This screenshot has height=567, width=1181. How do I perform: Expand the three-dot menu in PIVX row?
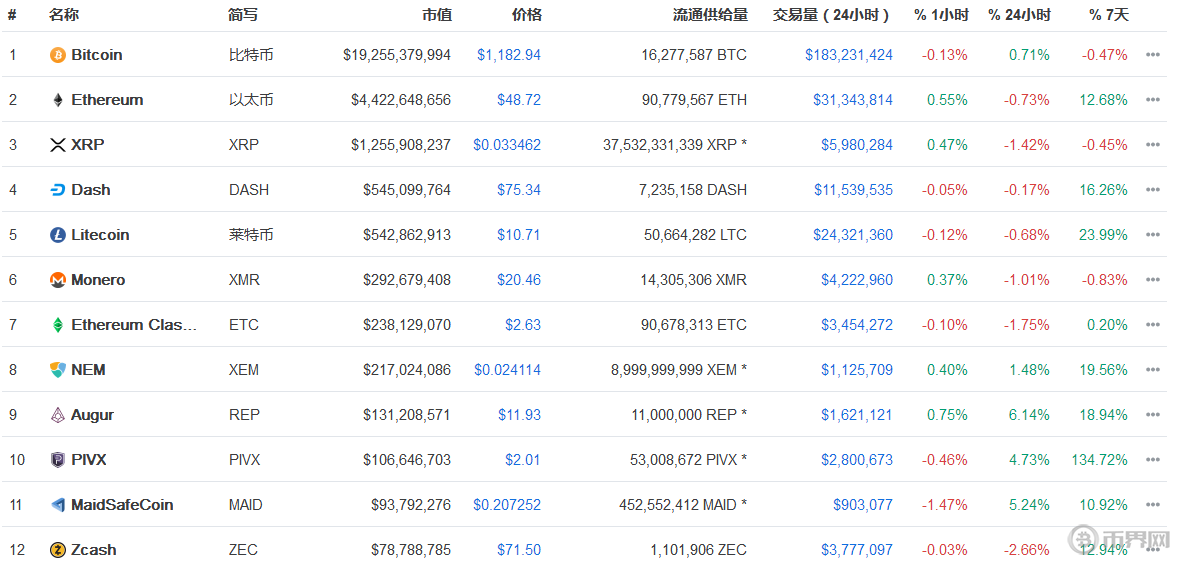pos(1153,460)
